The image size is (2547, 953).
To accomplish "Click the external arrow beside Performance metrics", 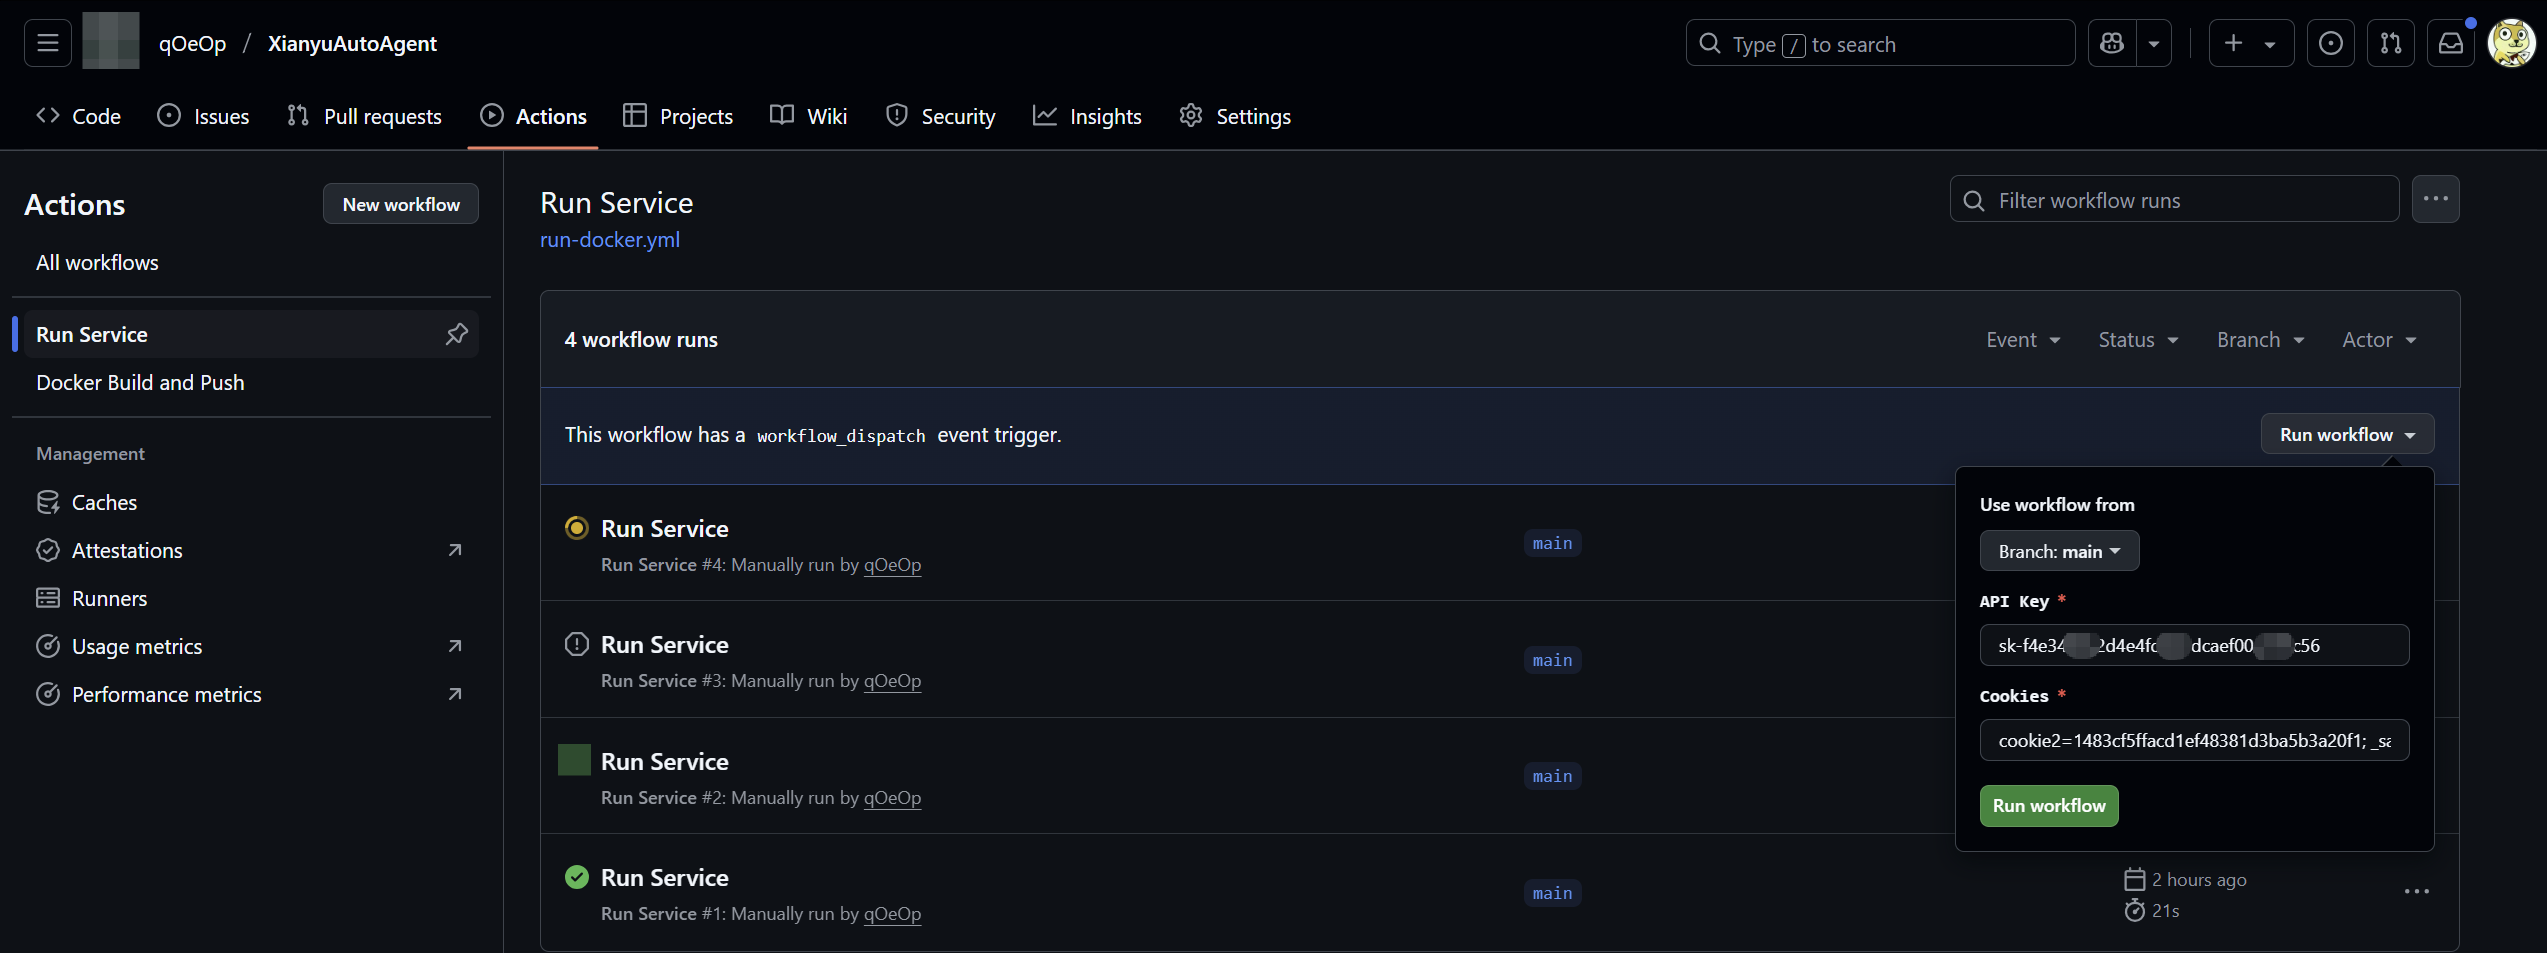I will 455,694.
